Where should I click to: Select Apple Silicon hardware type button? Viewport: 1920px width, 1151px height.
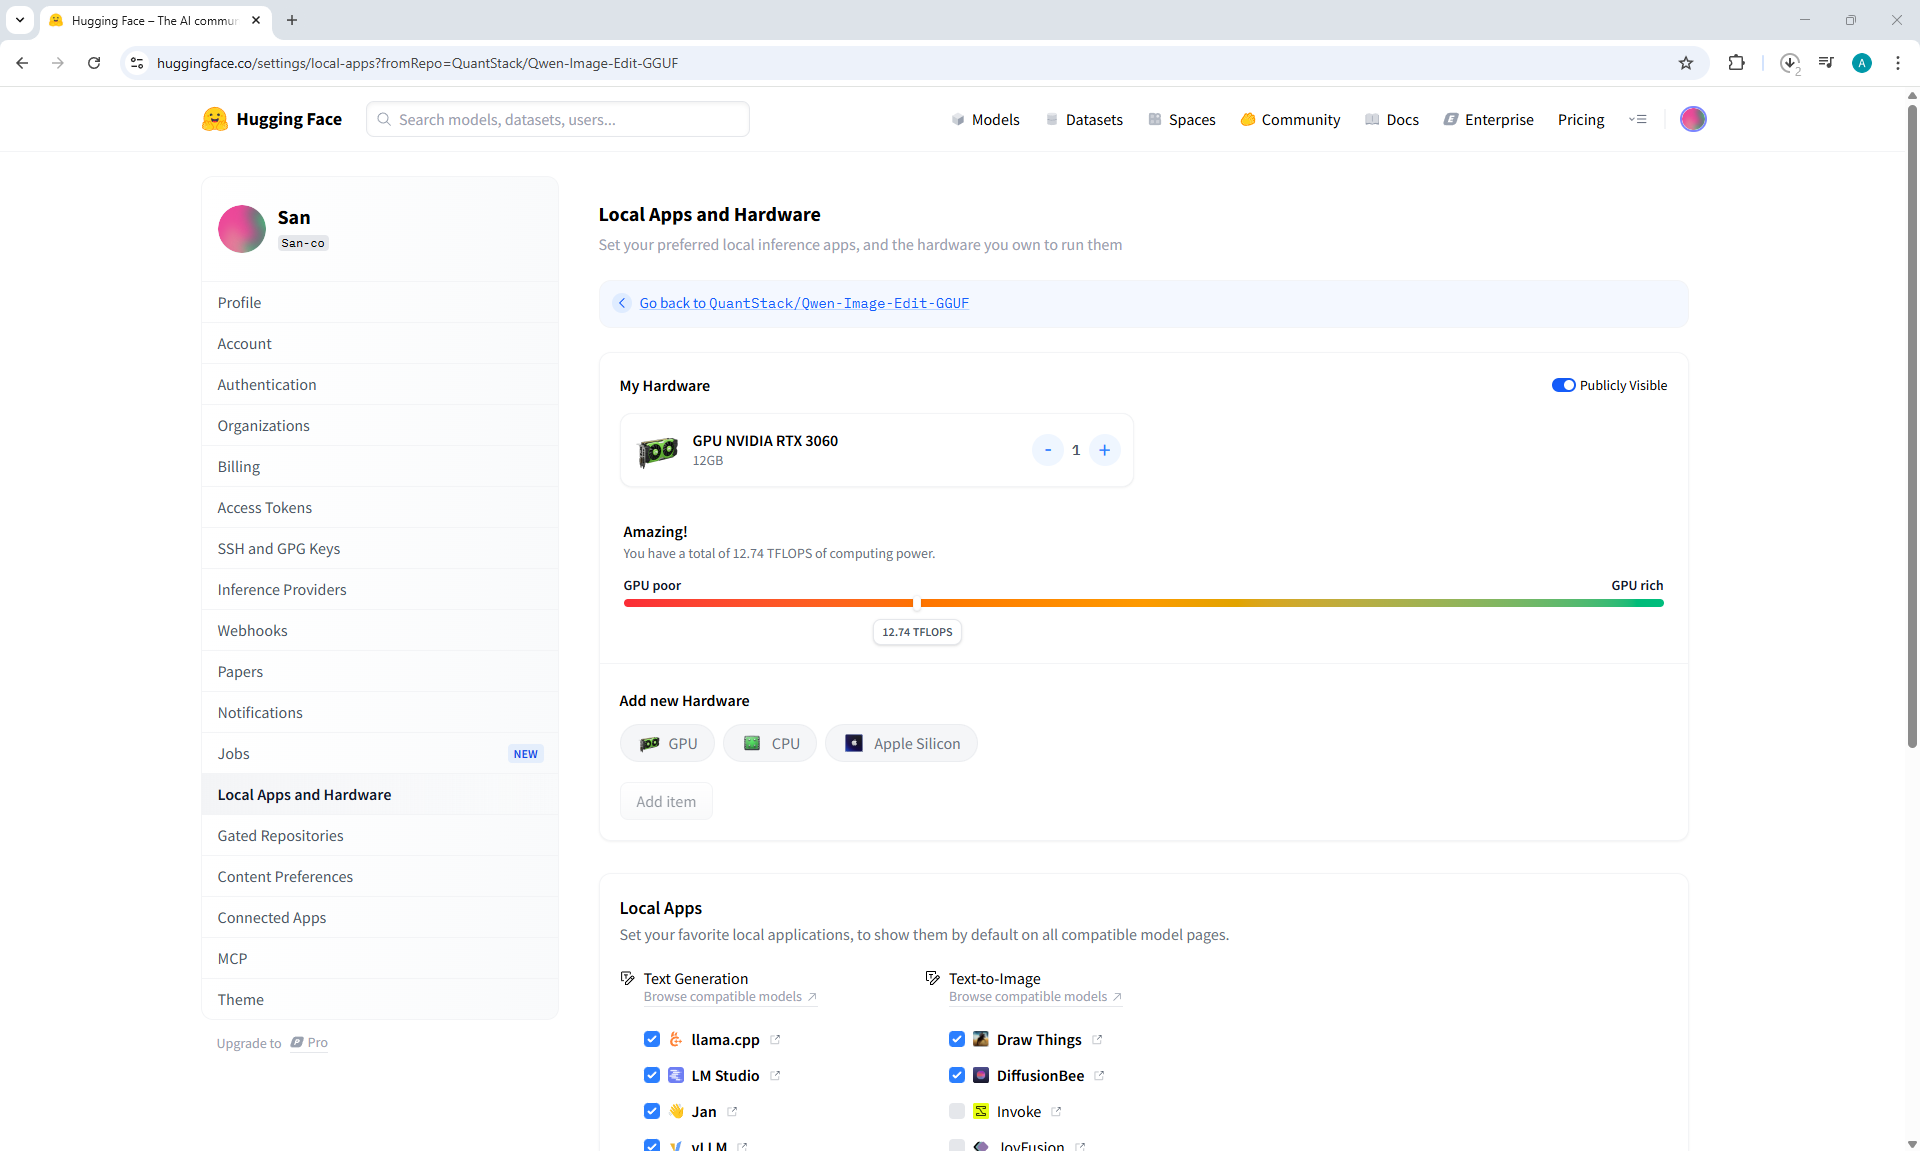pyautogui.click(x=901, y=743)
